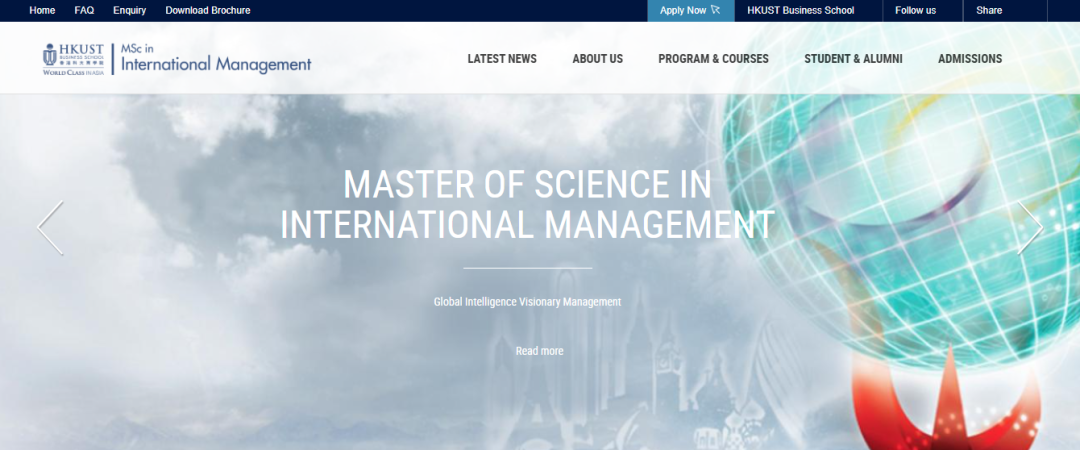
Task: Click the HKUST Business School logo
Action: tap(74, 59)
